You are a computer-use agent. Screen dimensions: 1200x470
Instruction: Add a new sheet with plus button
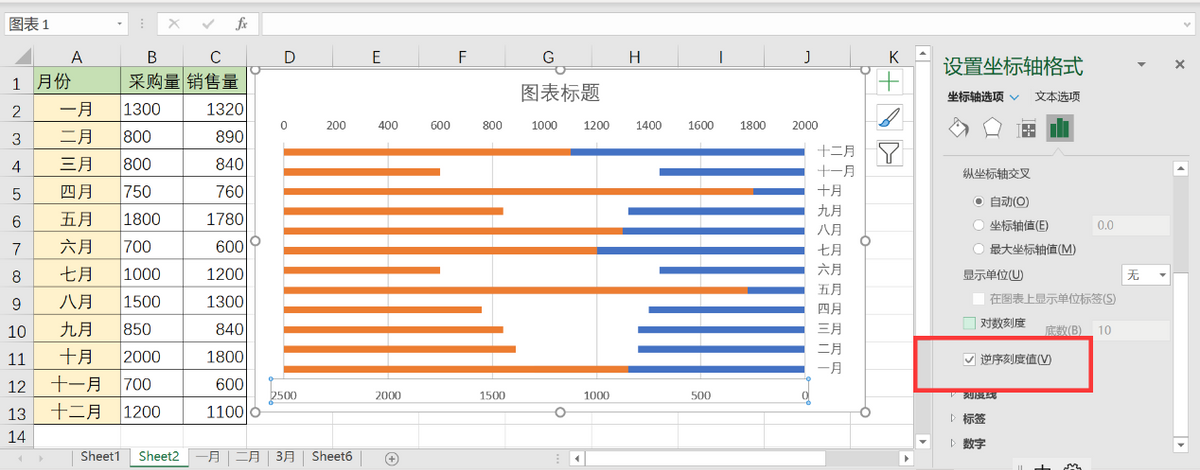(392, 457)
